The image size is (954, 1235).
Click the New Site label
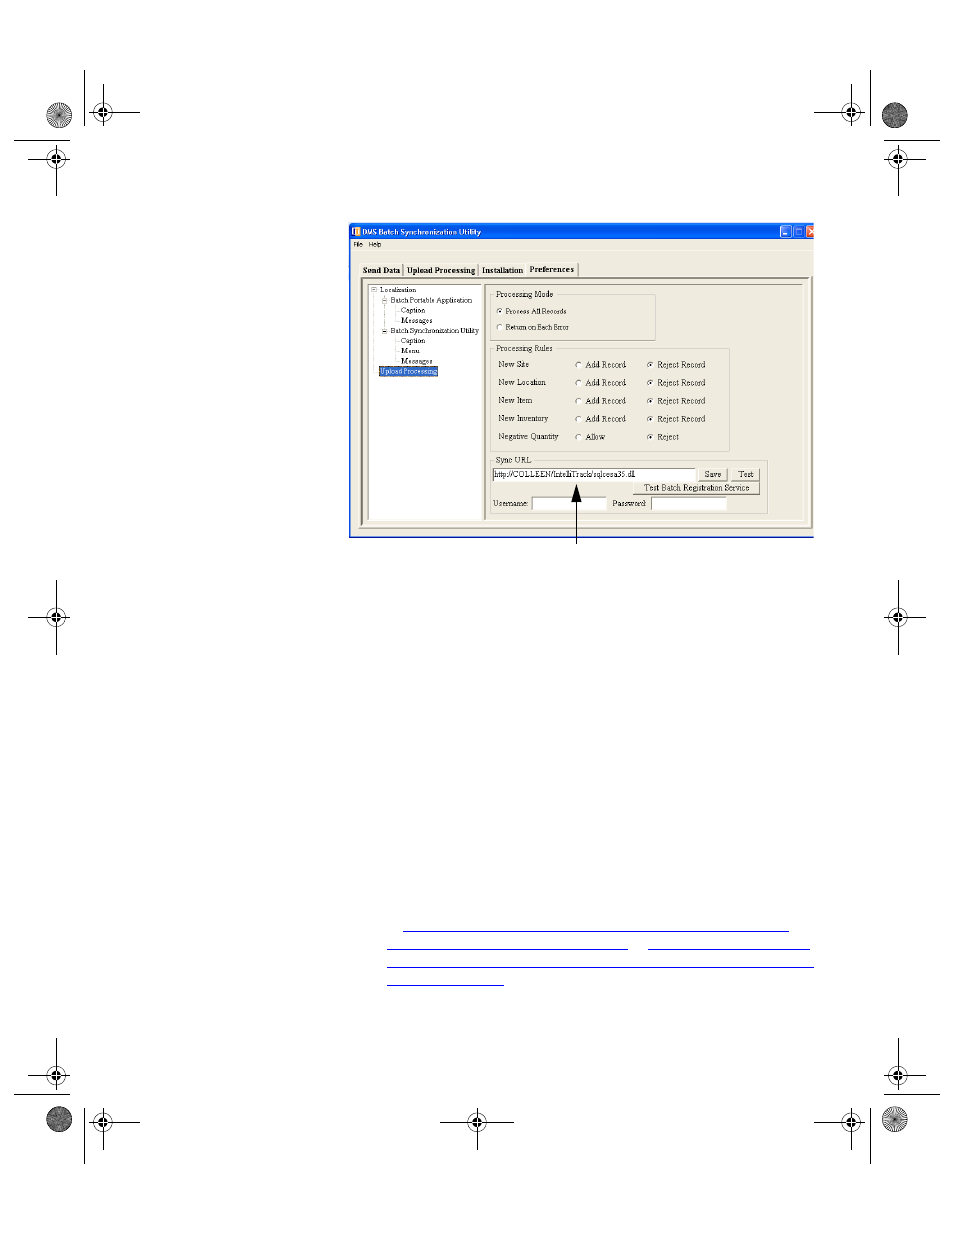pos(514,365)
